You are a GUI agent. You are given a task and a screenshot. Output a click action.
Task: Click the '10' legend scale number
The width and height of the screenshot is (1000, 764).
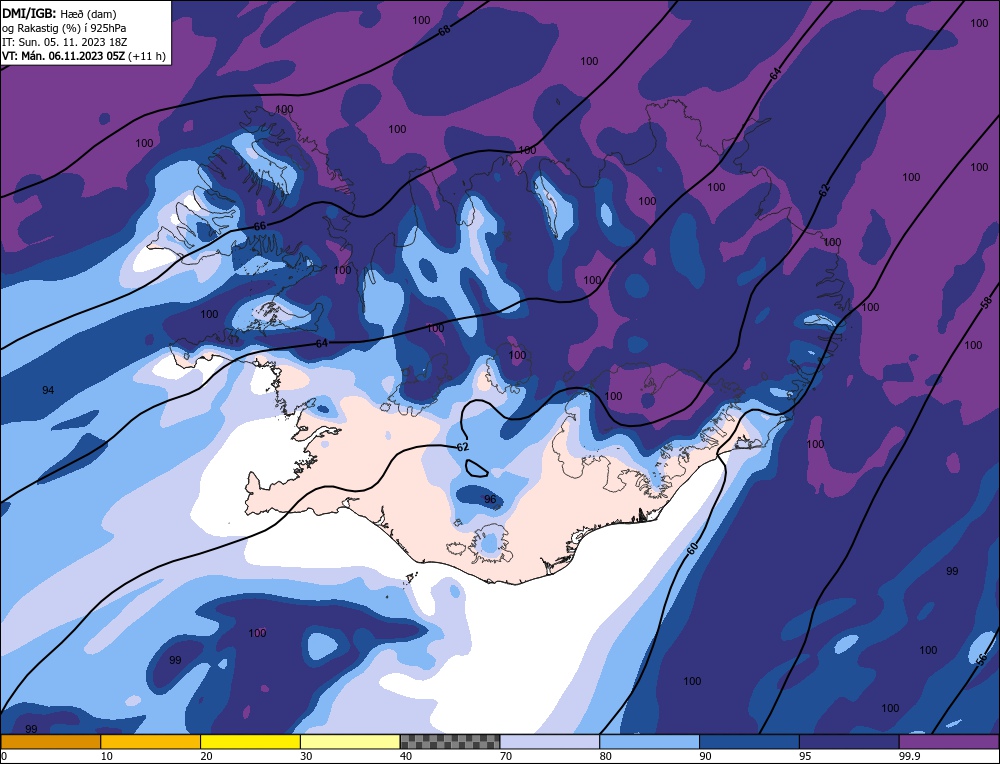click(107, 756)
